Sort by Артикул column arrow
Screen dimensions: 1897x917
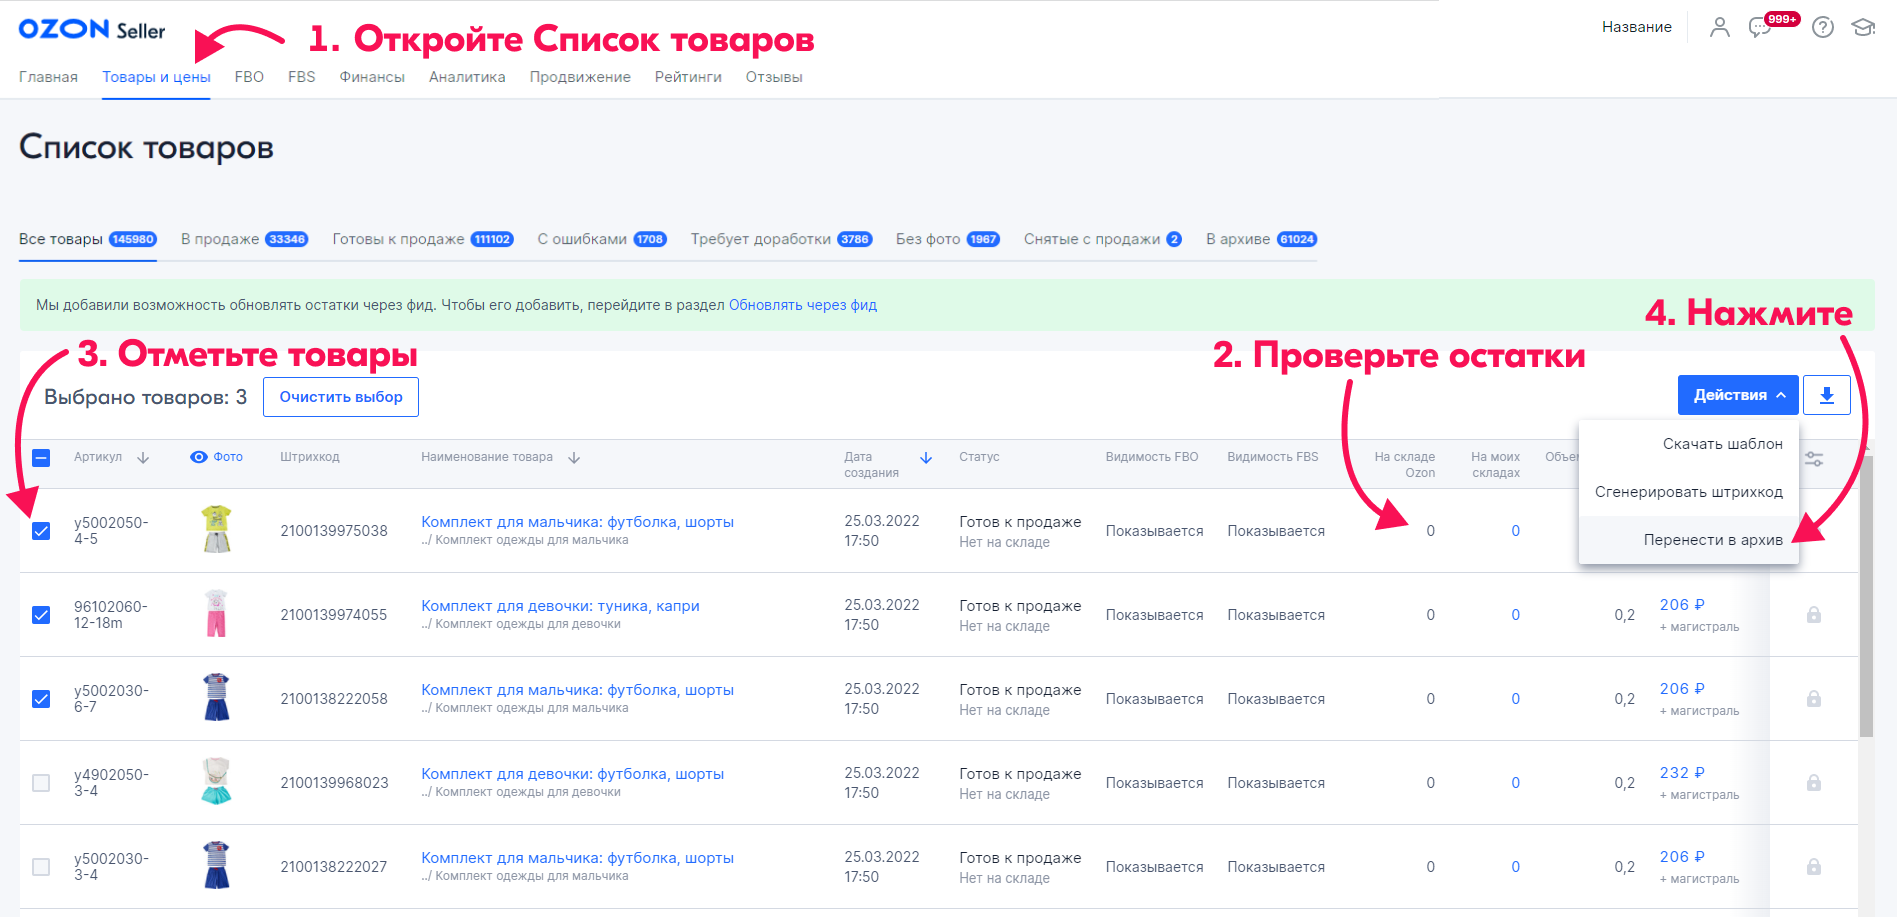143,458
